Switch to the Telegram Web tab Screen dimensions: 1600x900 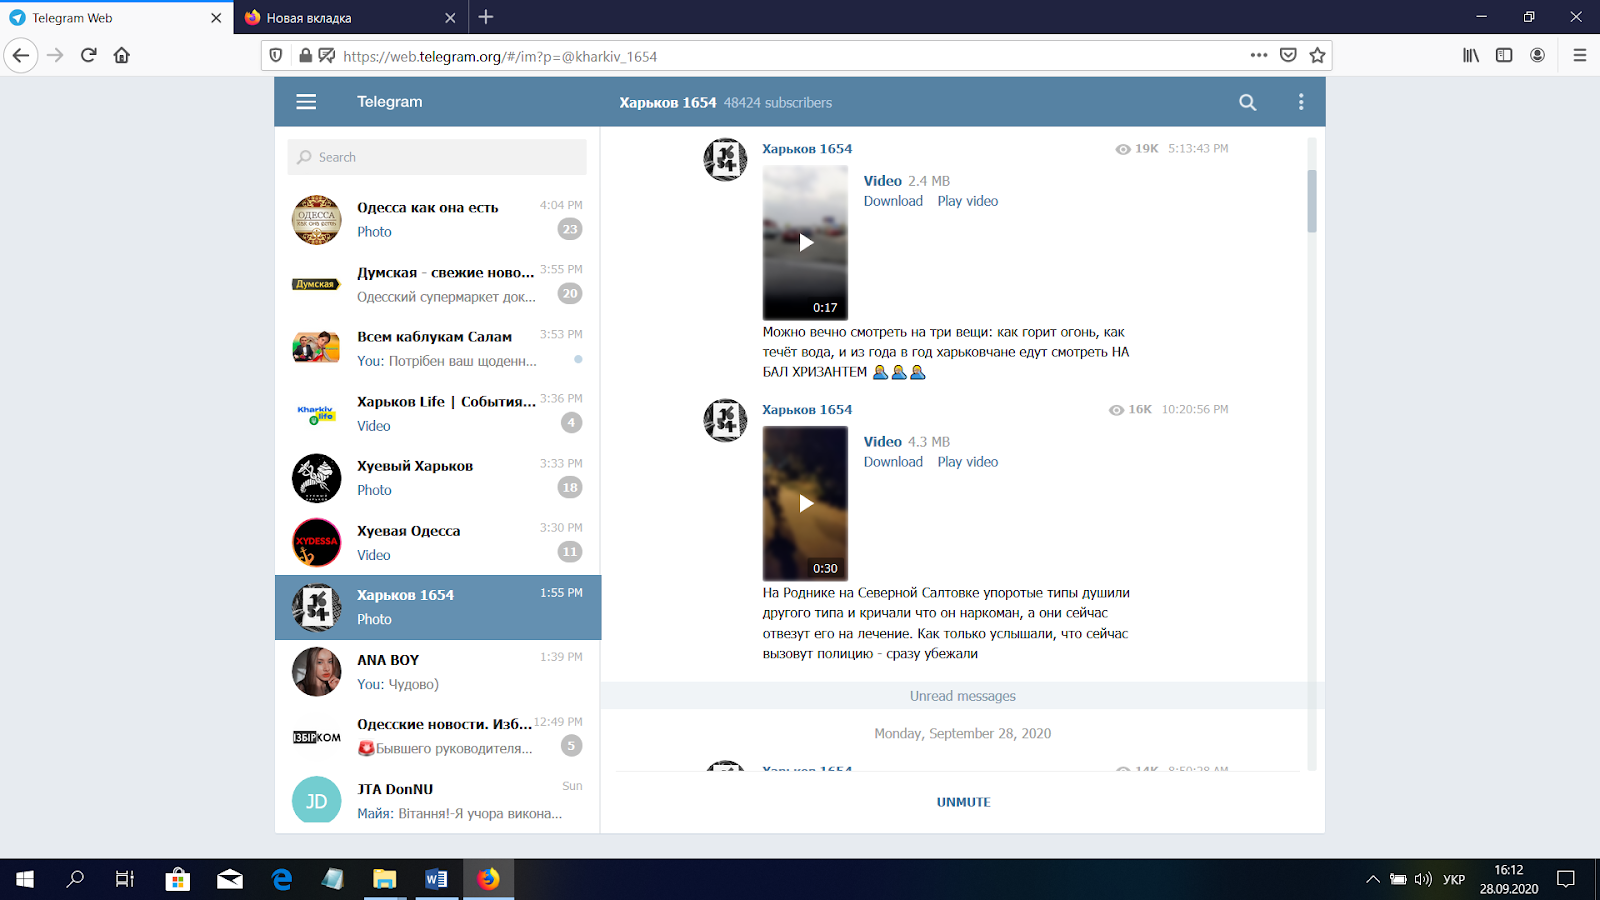tap(116, 18)
